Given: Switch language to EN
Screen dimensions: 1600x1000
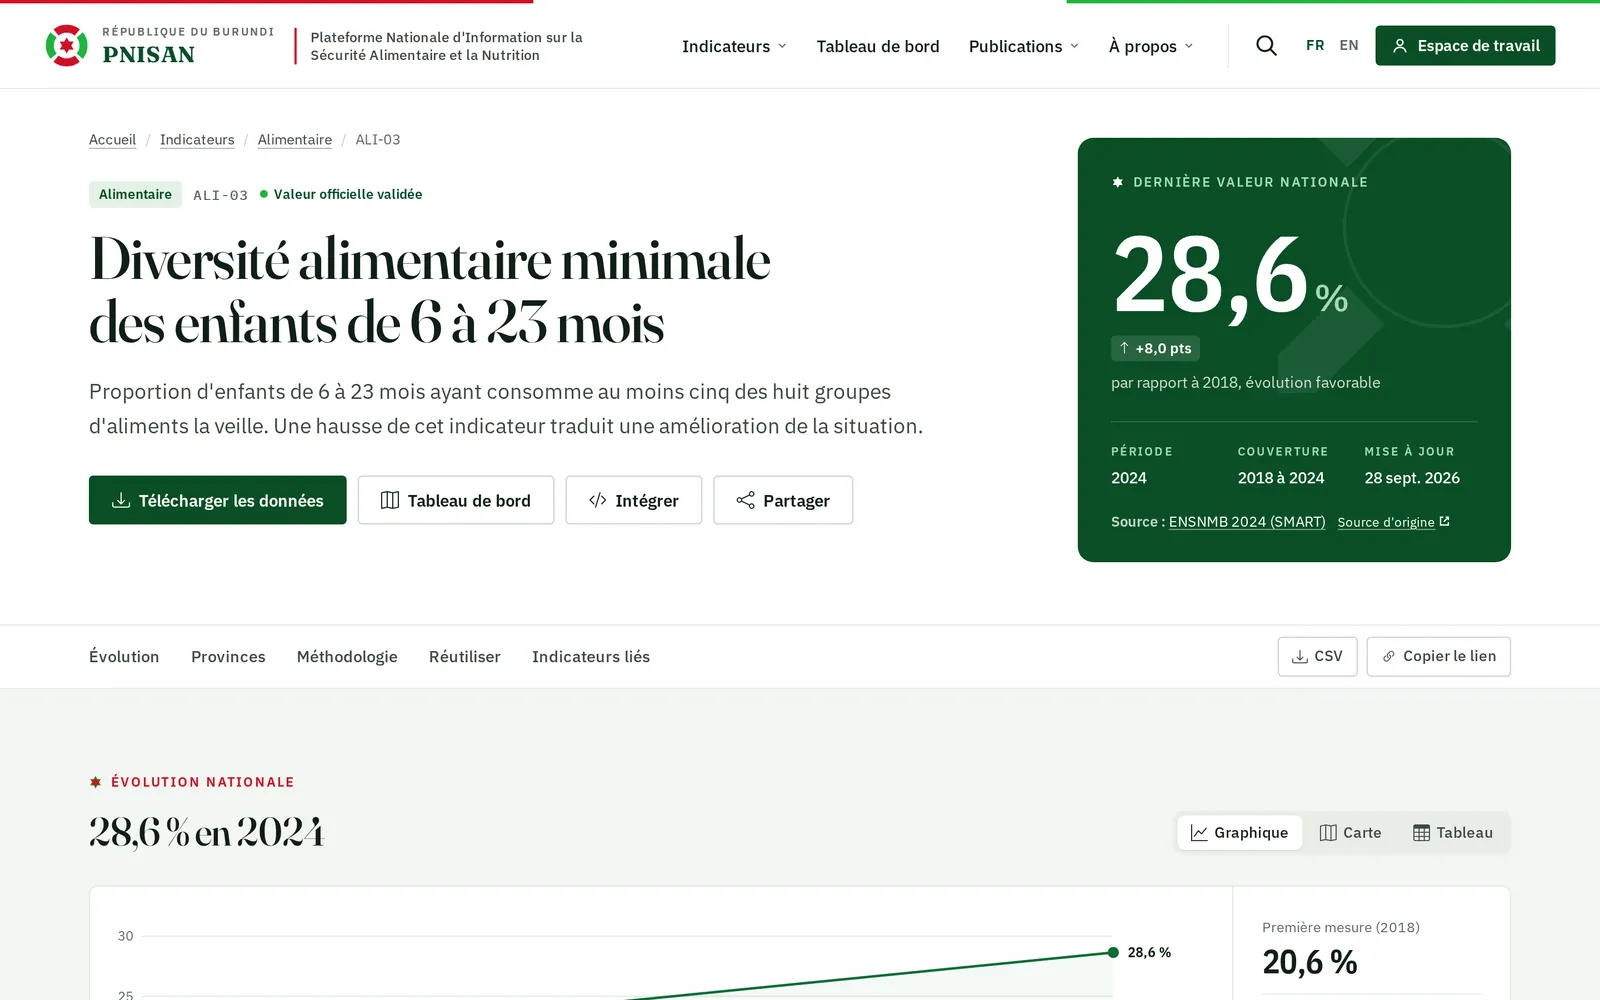Looking at the screenshot, I should coord(1349,46).
